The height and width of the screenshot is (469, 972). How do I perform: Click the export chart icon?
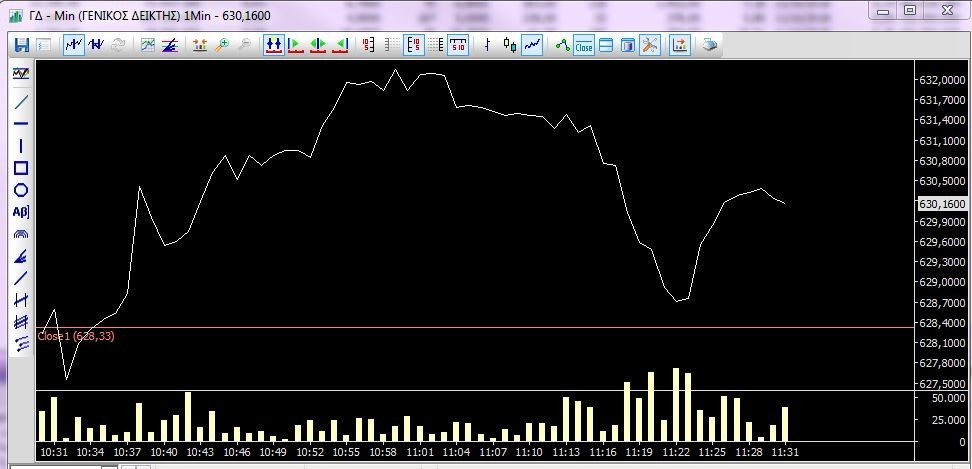coord(680,45)
